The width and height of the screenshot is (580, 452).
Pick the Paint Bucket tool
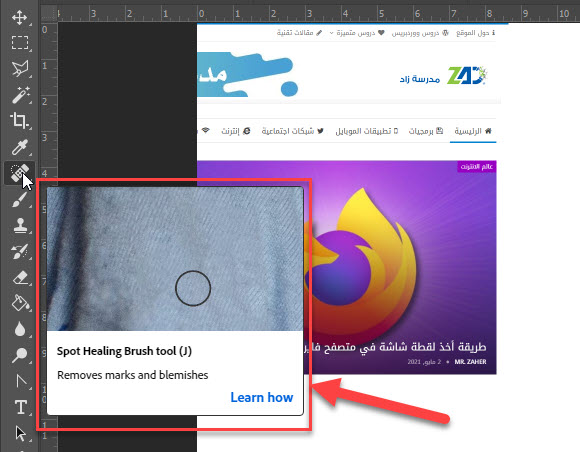tap(19, 303)
